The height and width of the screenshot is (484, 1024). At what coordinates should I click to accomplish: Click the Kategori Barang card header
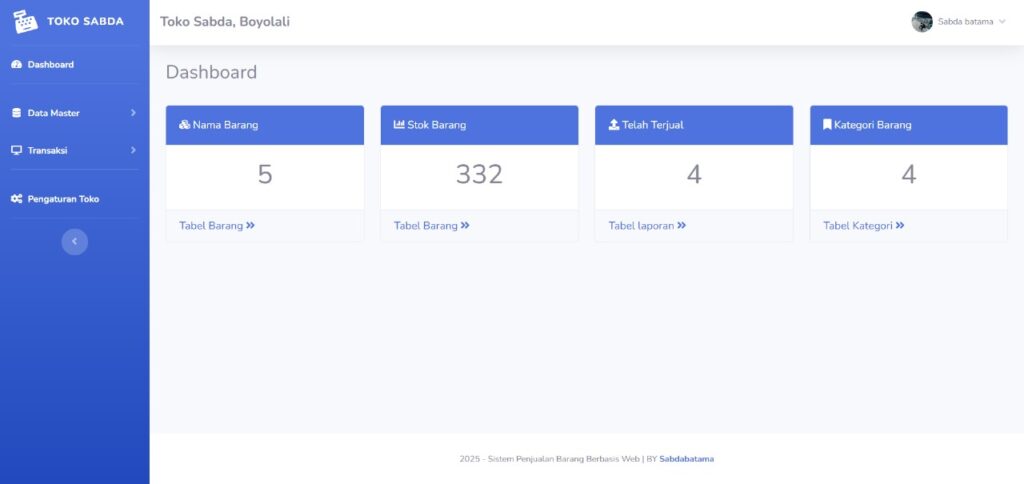click(x=909, y=125)
